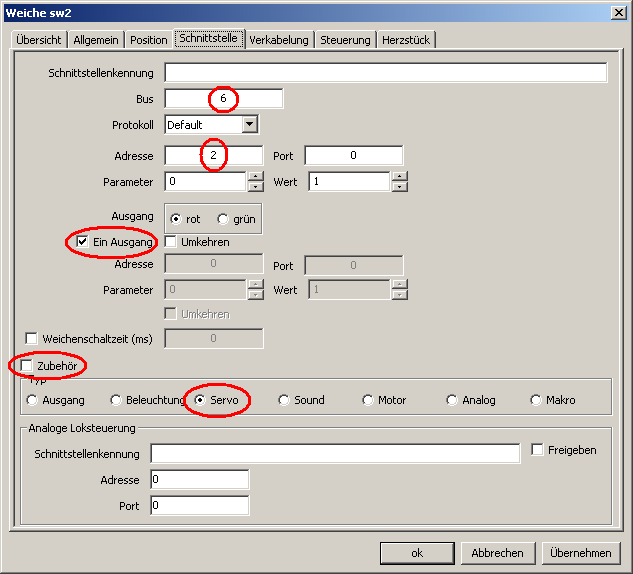
Task: Enable the Zubehör checkbox
Action: click(28, 366)
